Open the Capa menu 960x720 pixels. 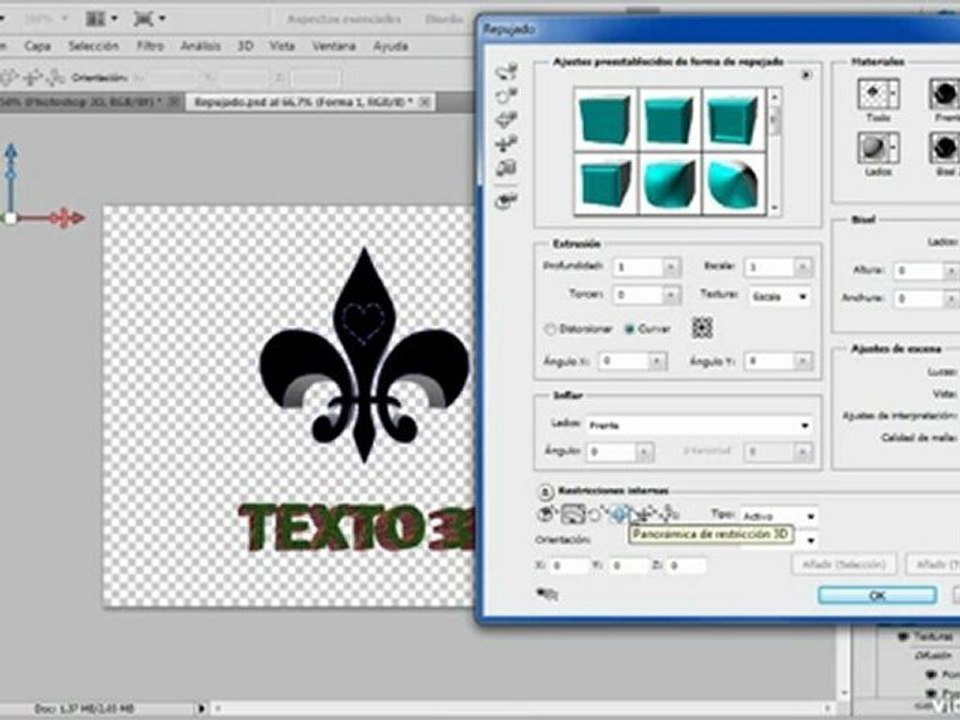37,46
